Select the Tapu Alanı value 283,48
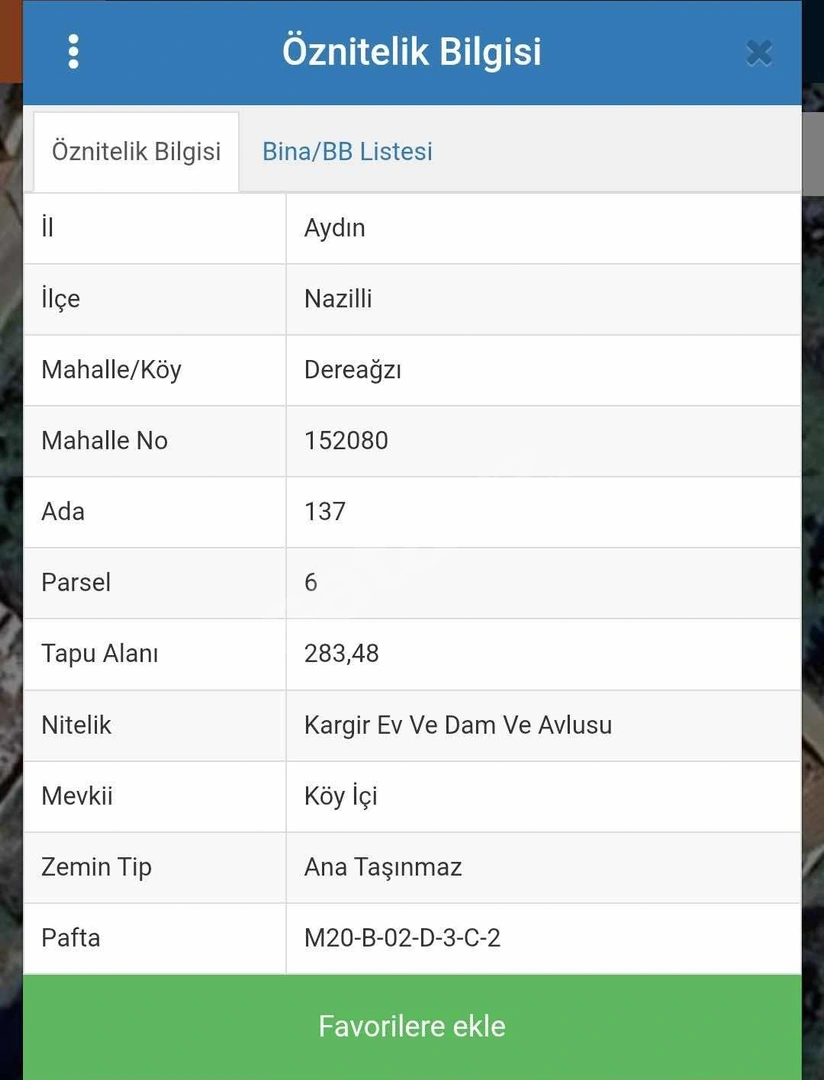Screen dimensions: 824x1080 342,654
